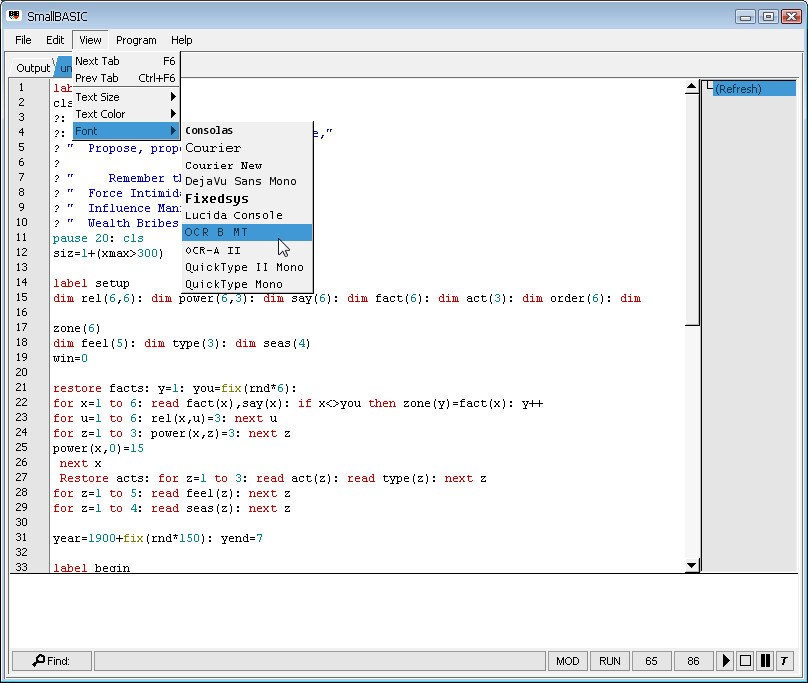Close the open View menu

coord(90,40)
